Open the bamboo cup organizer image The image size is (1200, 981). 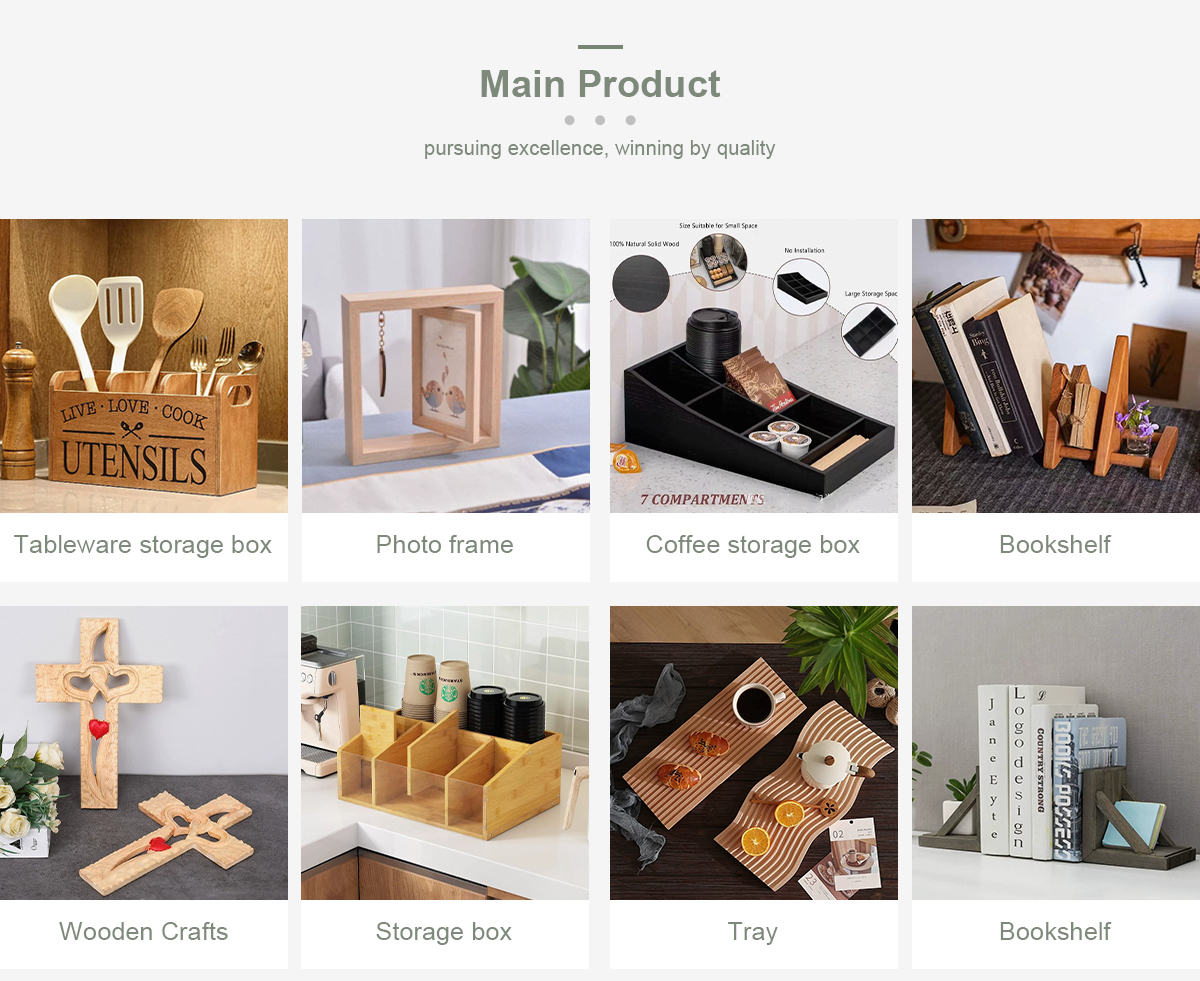445,753
